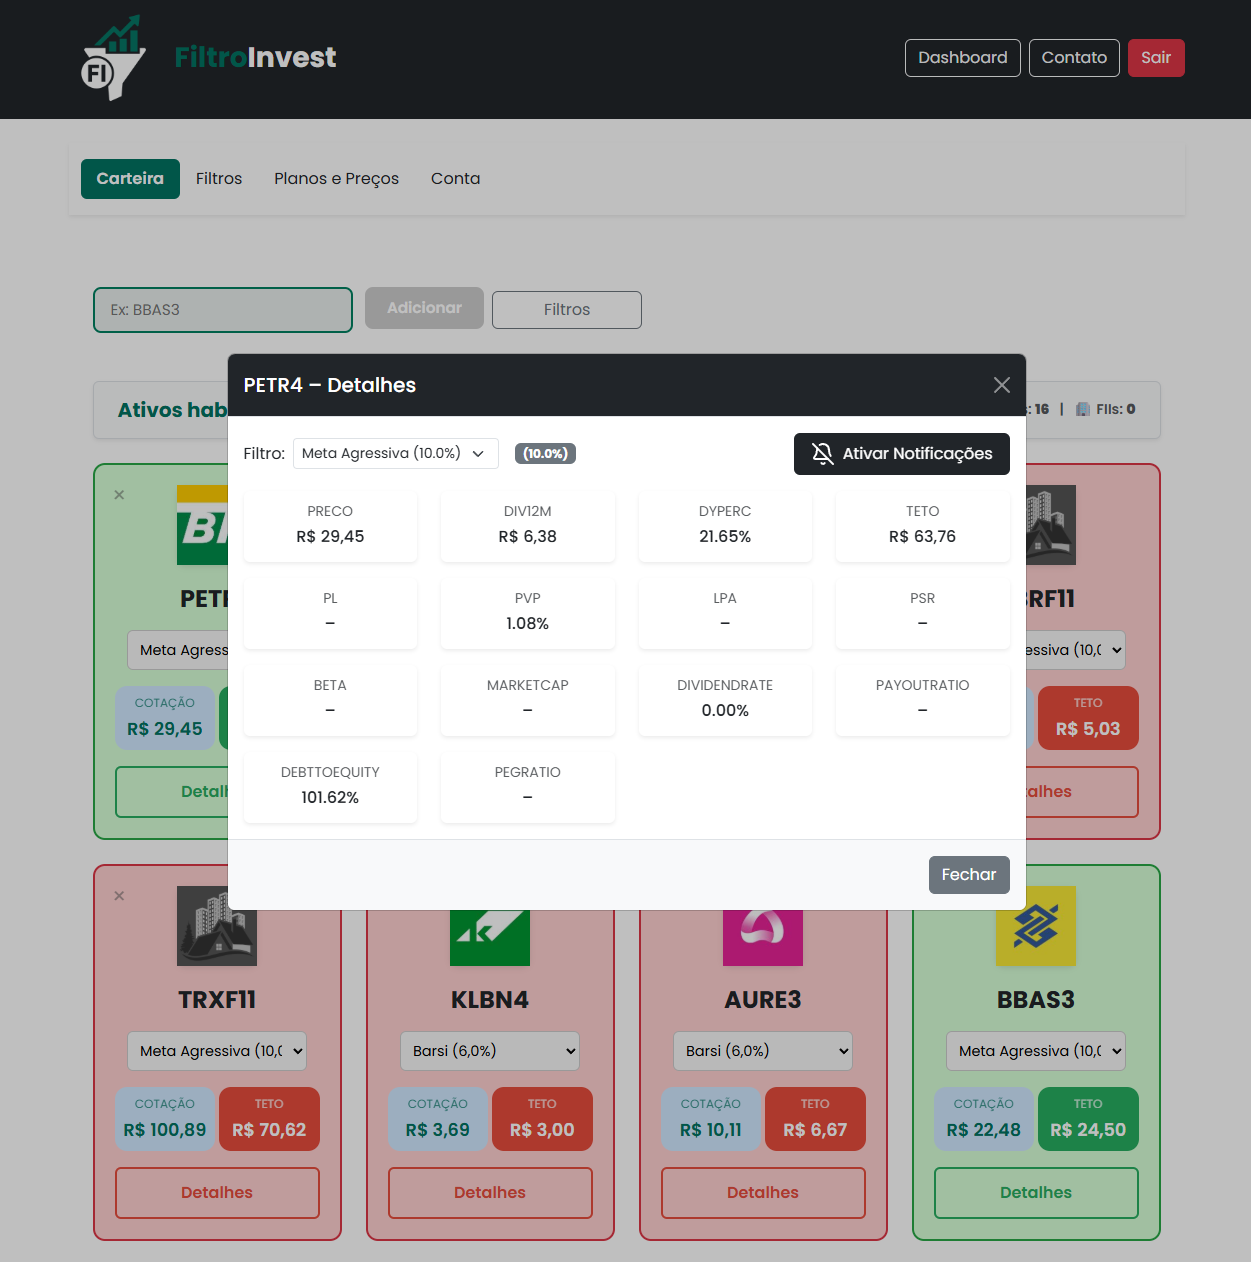Viewport: 1251px width, 1262px height.
Task: Click the crossed-out bell notification icon
Action: pos(822,454)
